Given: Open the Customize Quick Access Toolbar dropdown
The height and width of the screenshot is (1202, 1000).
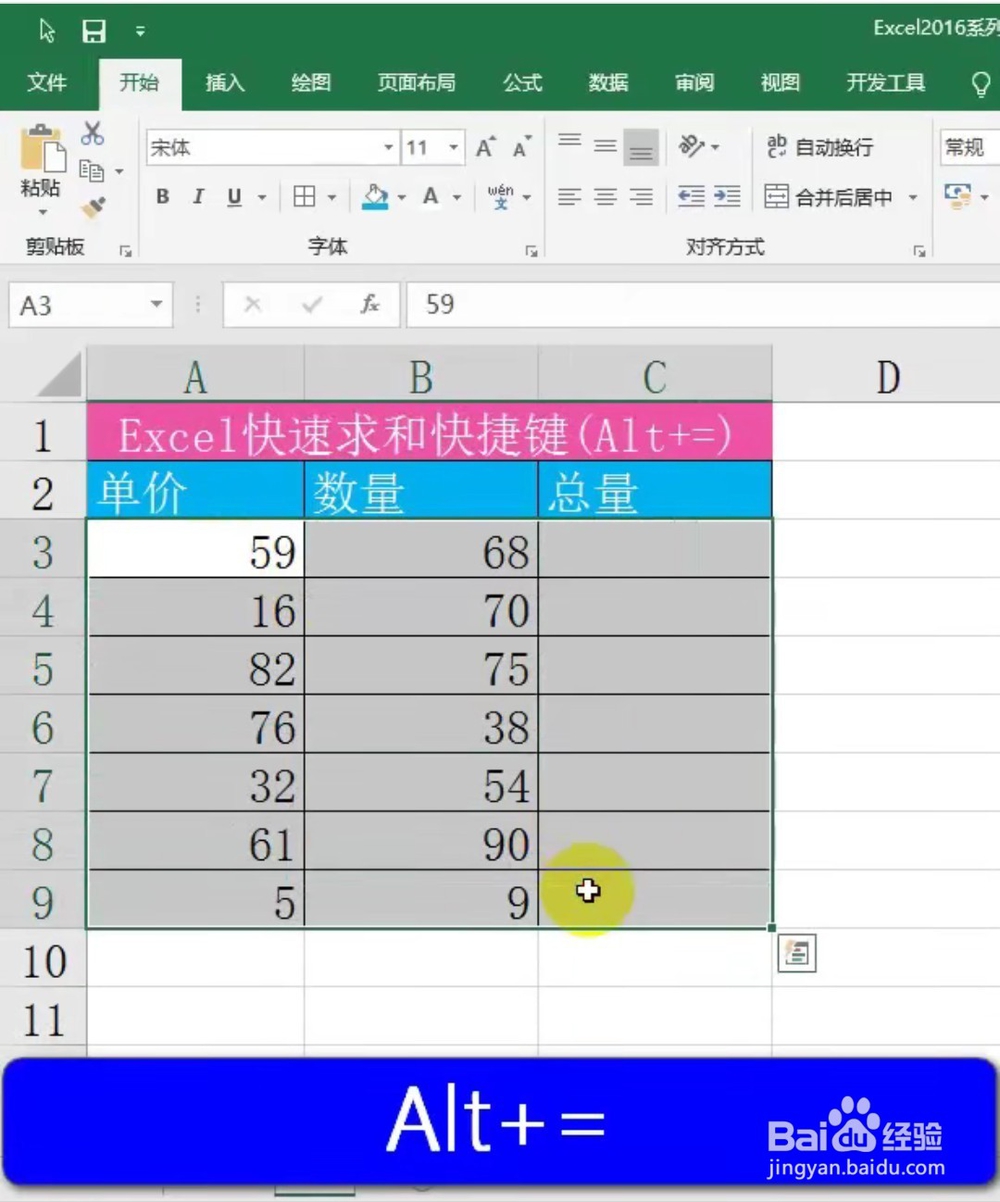Looking at the screenshot, I should (140, 32).
